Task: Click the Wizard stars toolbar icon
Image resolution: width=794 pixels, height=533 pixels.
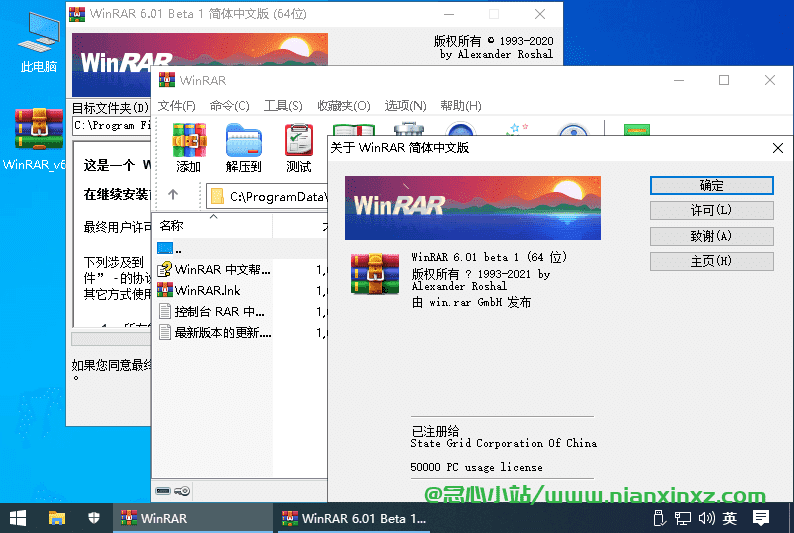Action: coord(517,129)
